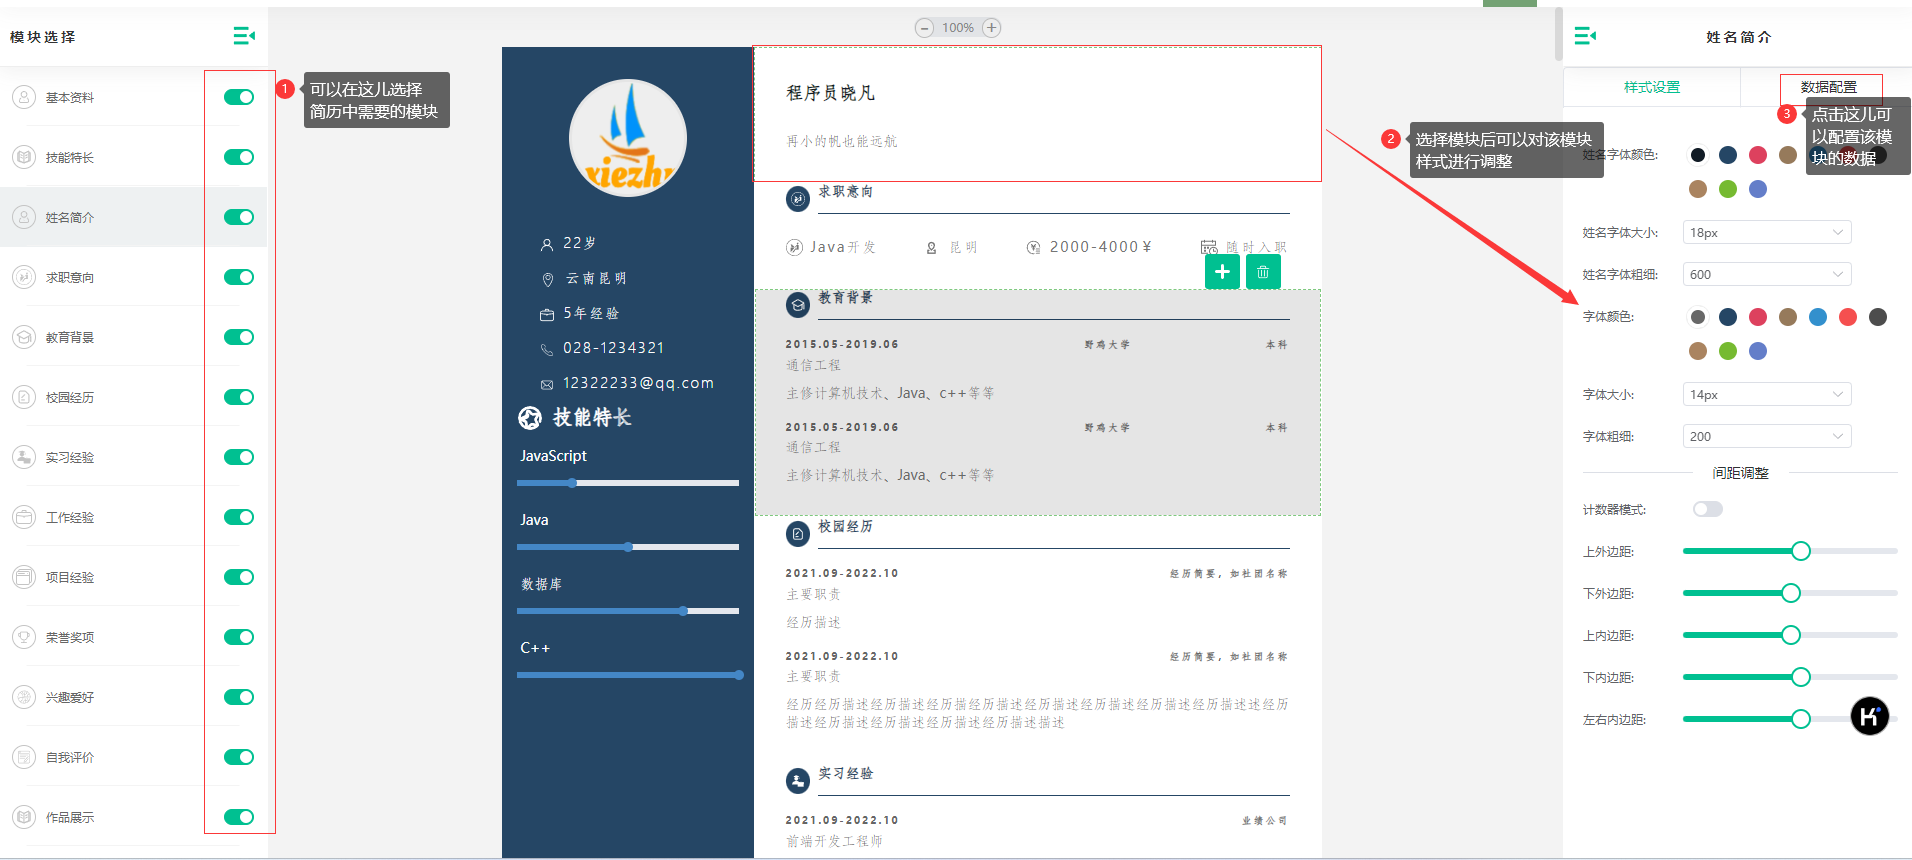Click the 技能特长 heading icon on the resume
The image size is (1912, 860).
click(530, 418)
